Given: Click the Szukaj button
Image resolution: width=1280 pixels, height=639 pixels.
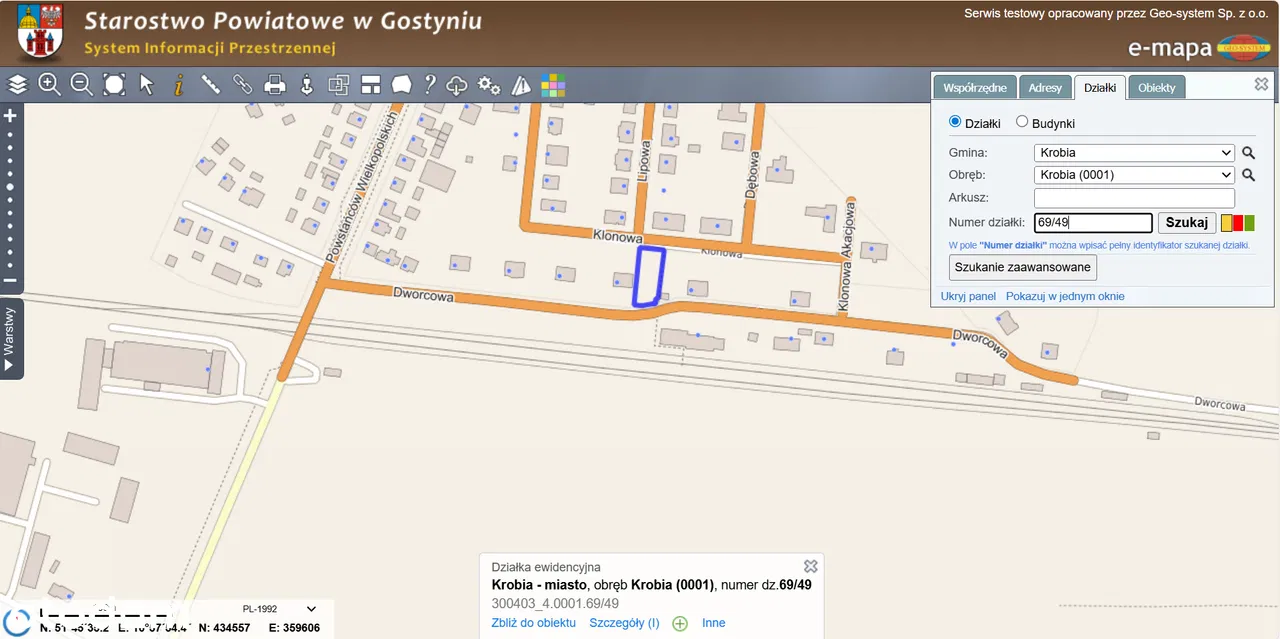Looking at the screenshot, I should click(x=1186, y=223).
